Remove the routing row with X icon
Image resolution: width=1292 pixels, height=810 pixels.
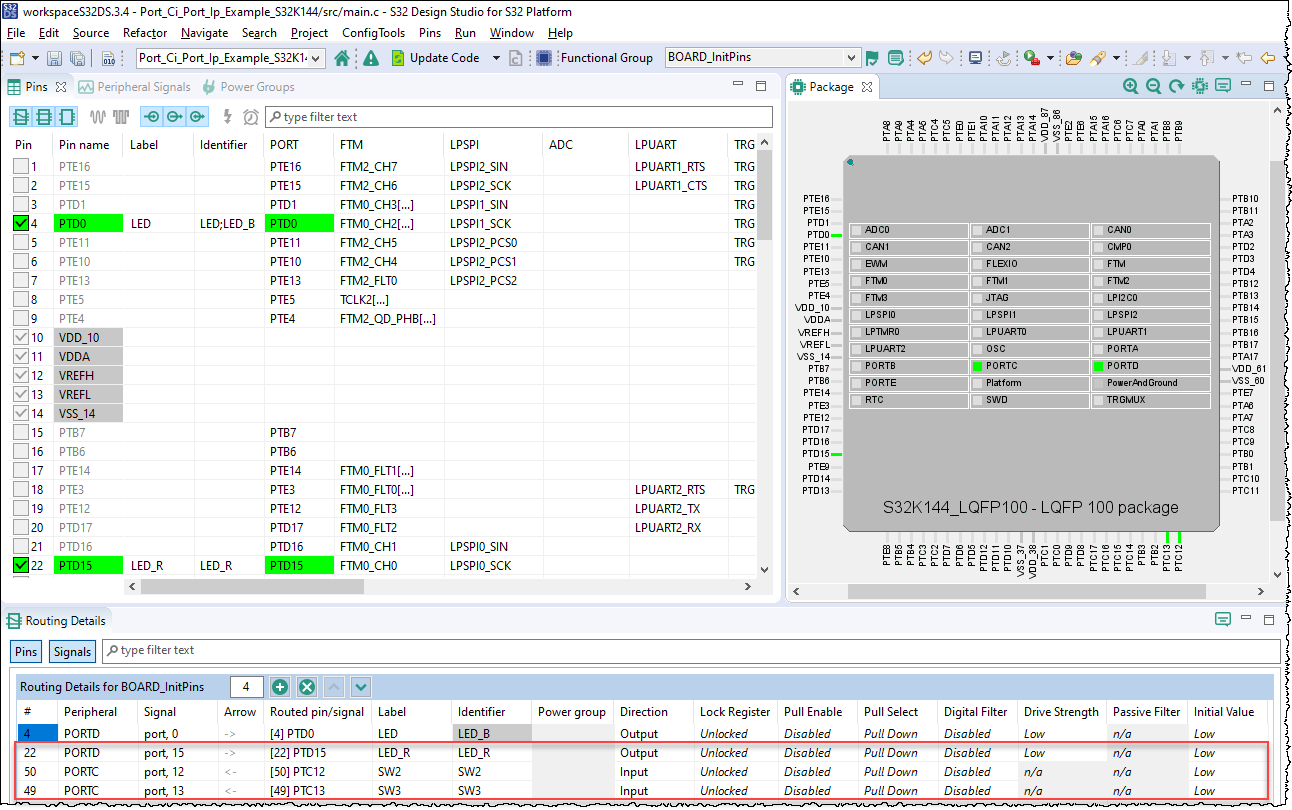(x=307, y=687)
